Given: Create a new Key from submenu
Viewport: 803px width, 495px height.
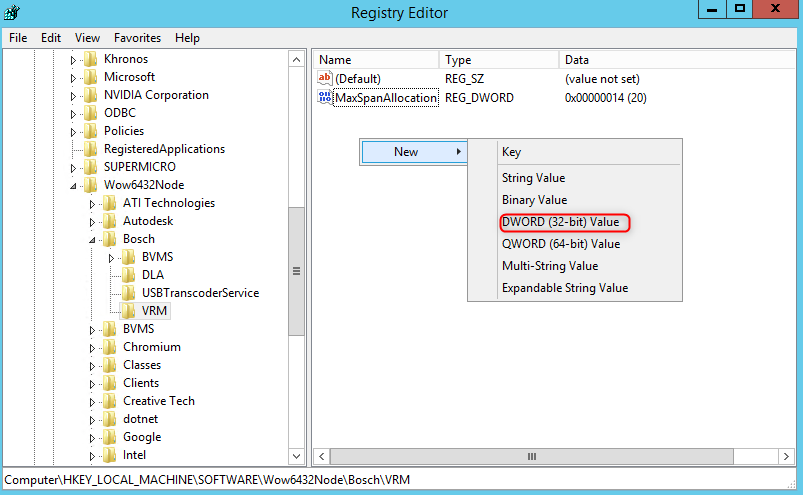Looking at the screenshot, I should 511,152.
